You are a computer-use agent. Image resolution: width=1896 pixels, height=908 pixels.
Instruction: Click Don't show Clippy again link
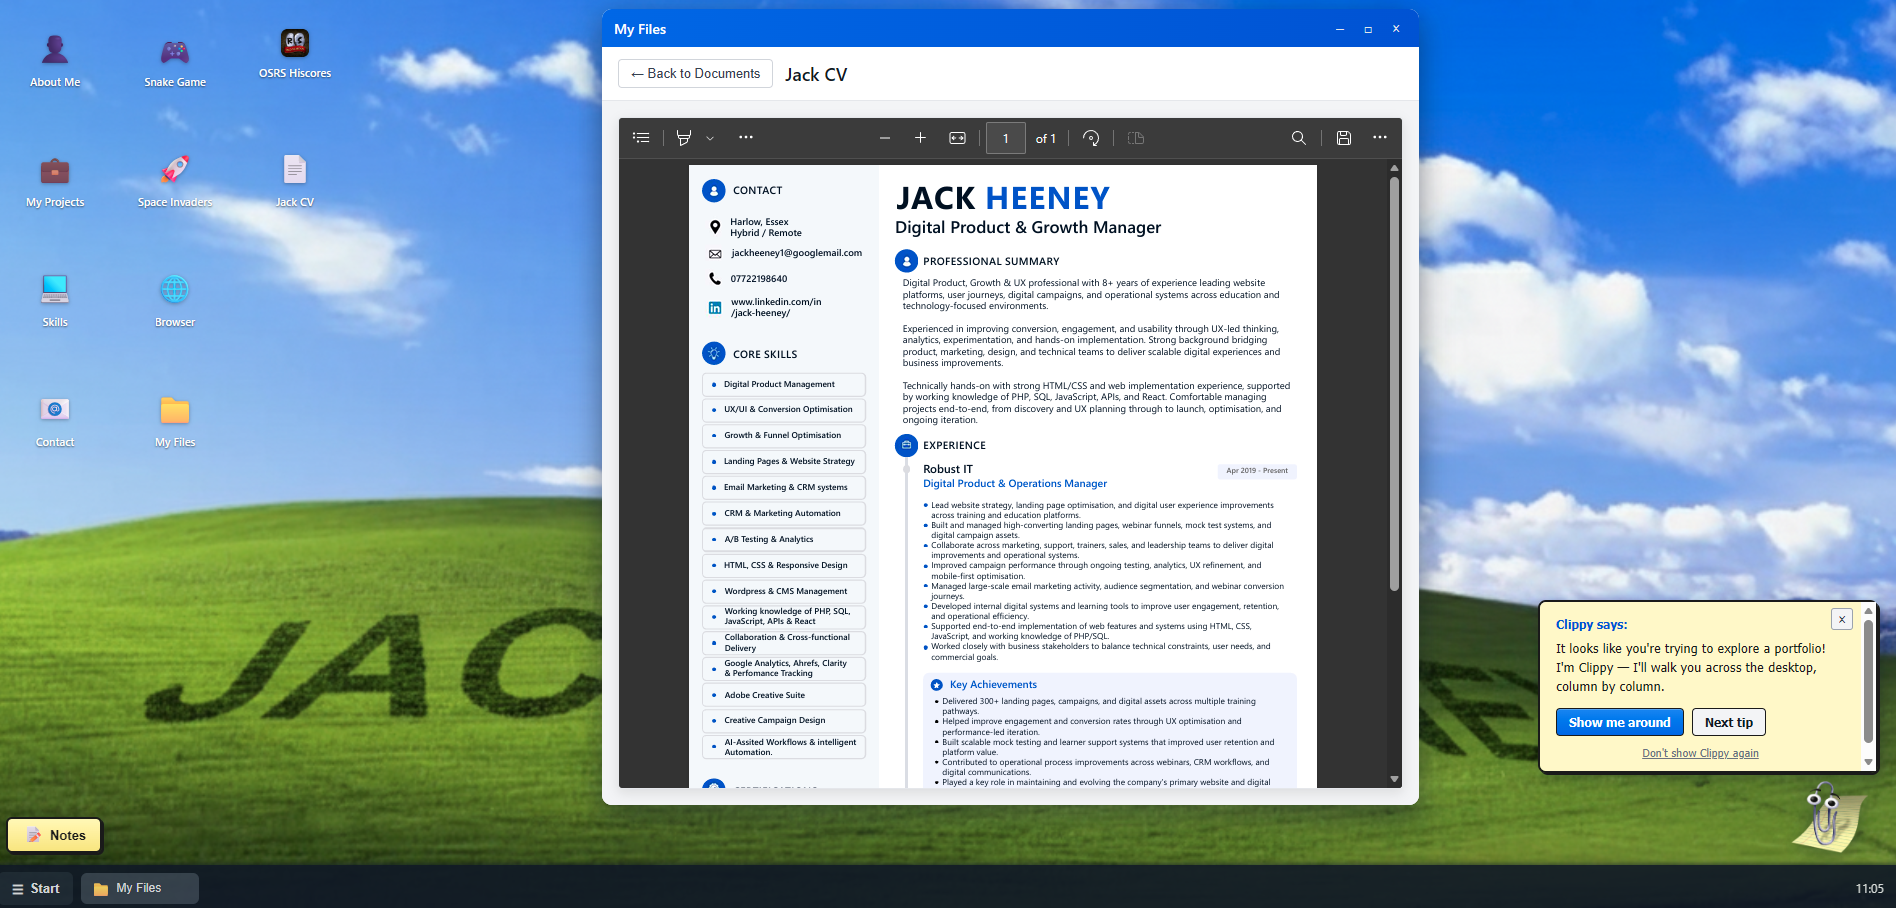[x=1700, y=754]
